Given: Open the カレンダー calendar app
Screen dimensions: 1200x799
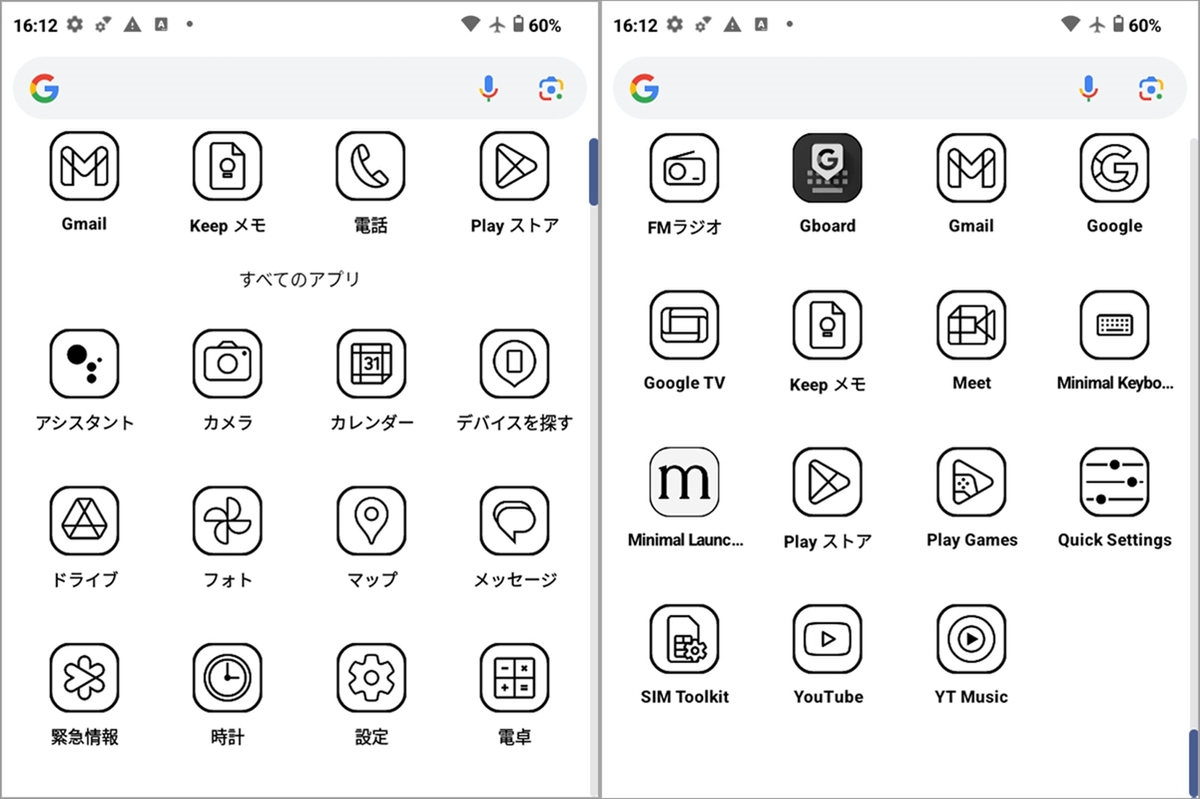Looking at the screenshot, I should (371, 364).
